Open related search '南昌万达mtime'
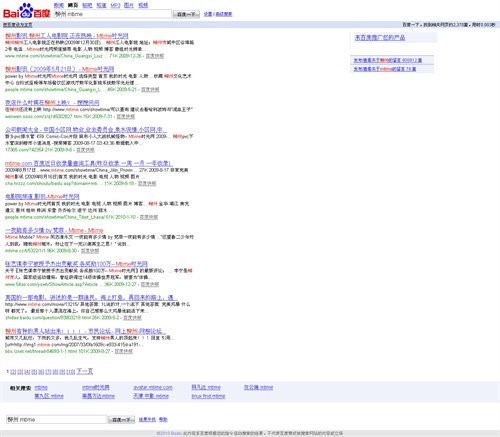This screenshot has width=500, height=437. pos(98,396)
